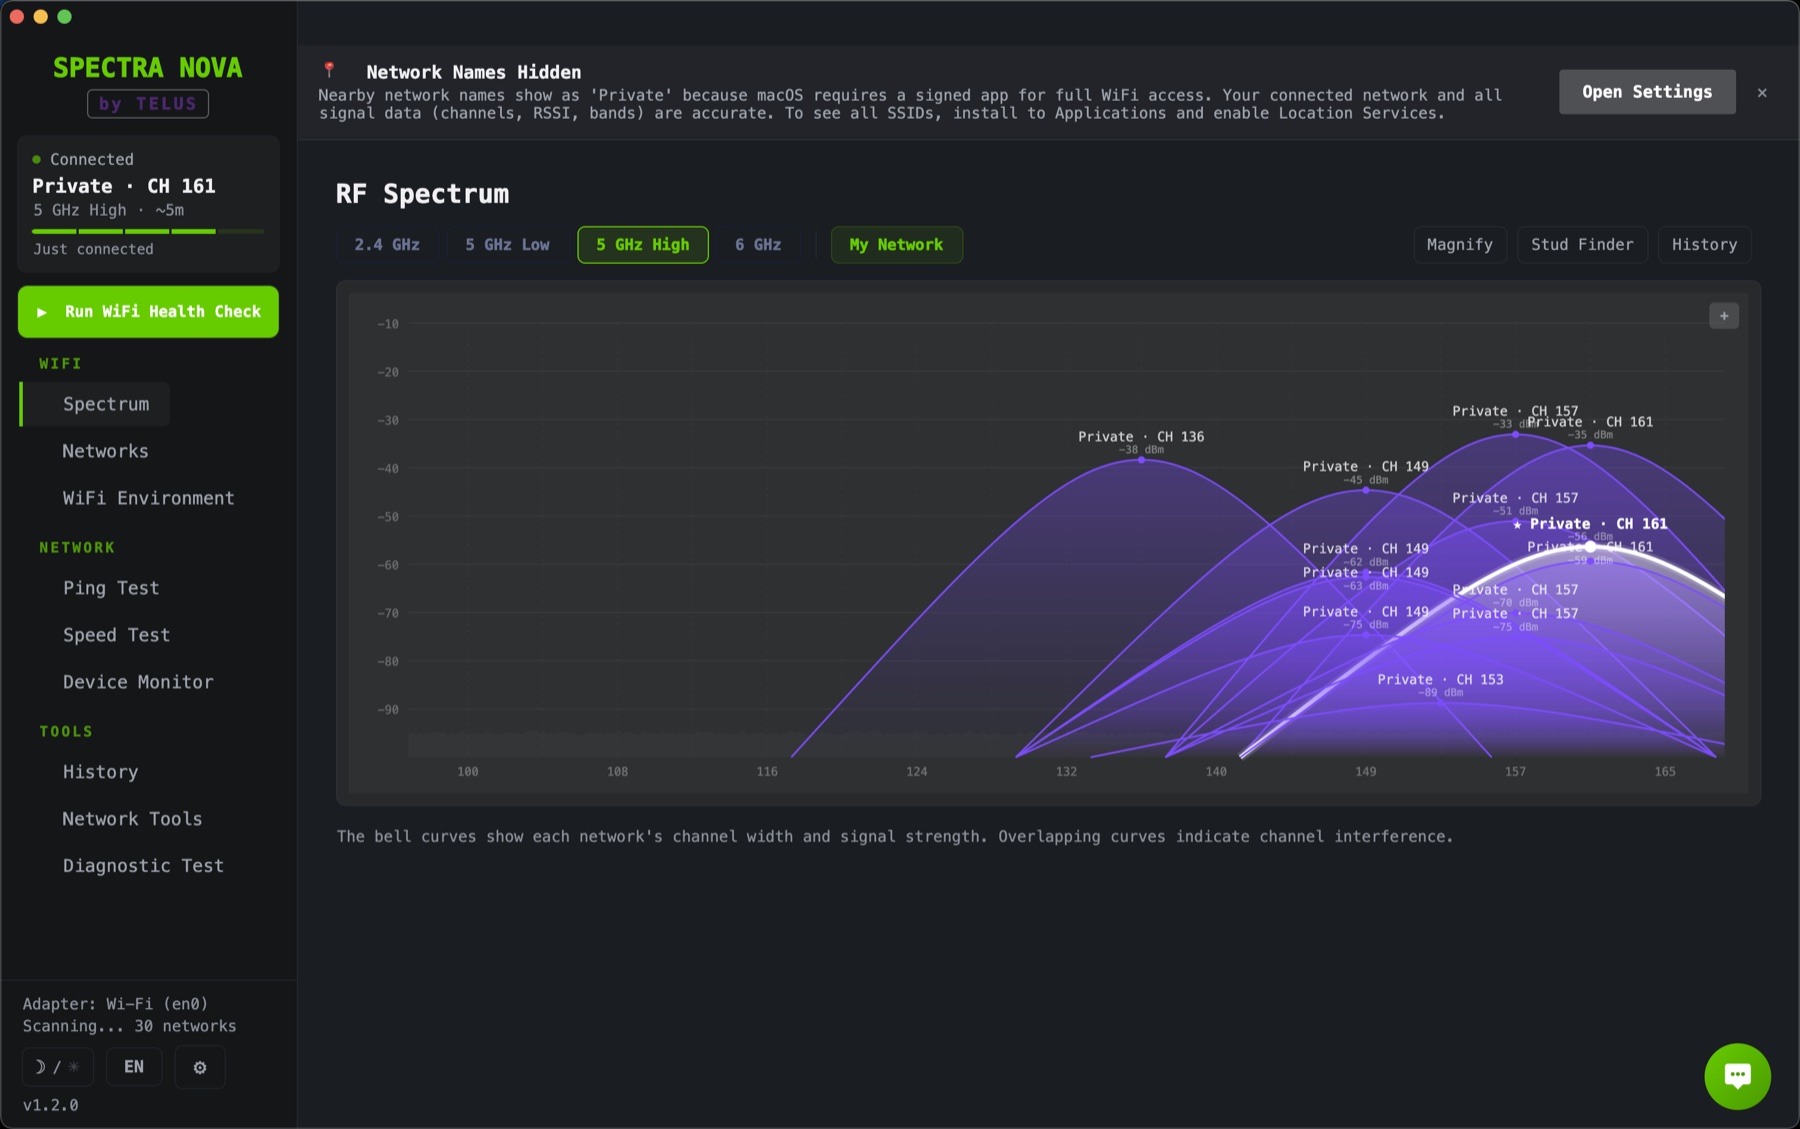Viewport: 1800px width, 1129px height.
Task: Click the Private CH 149 label at -75 dBm
Action: (1365, 612)
